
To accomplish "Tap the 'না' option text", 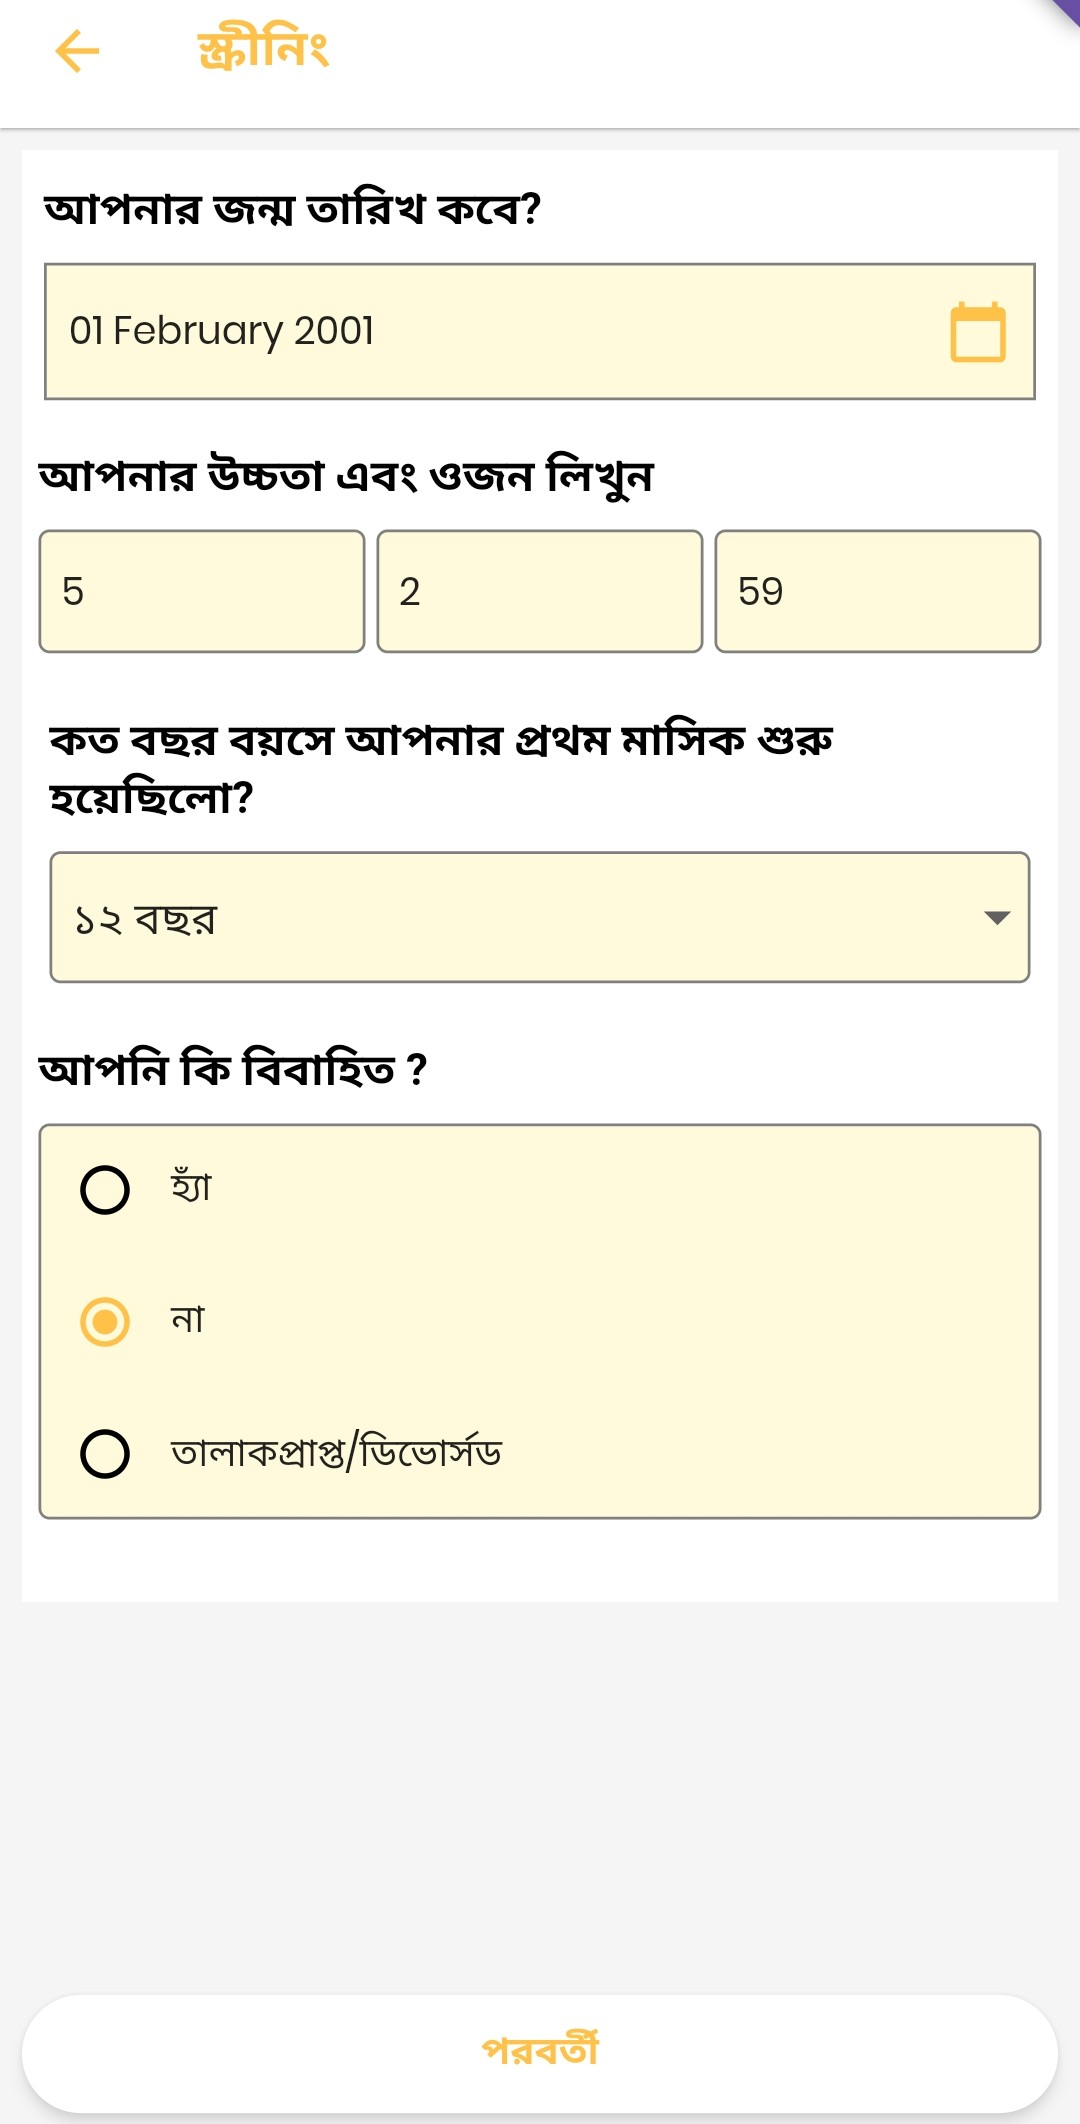I will 187,1320.
